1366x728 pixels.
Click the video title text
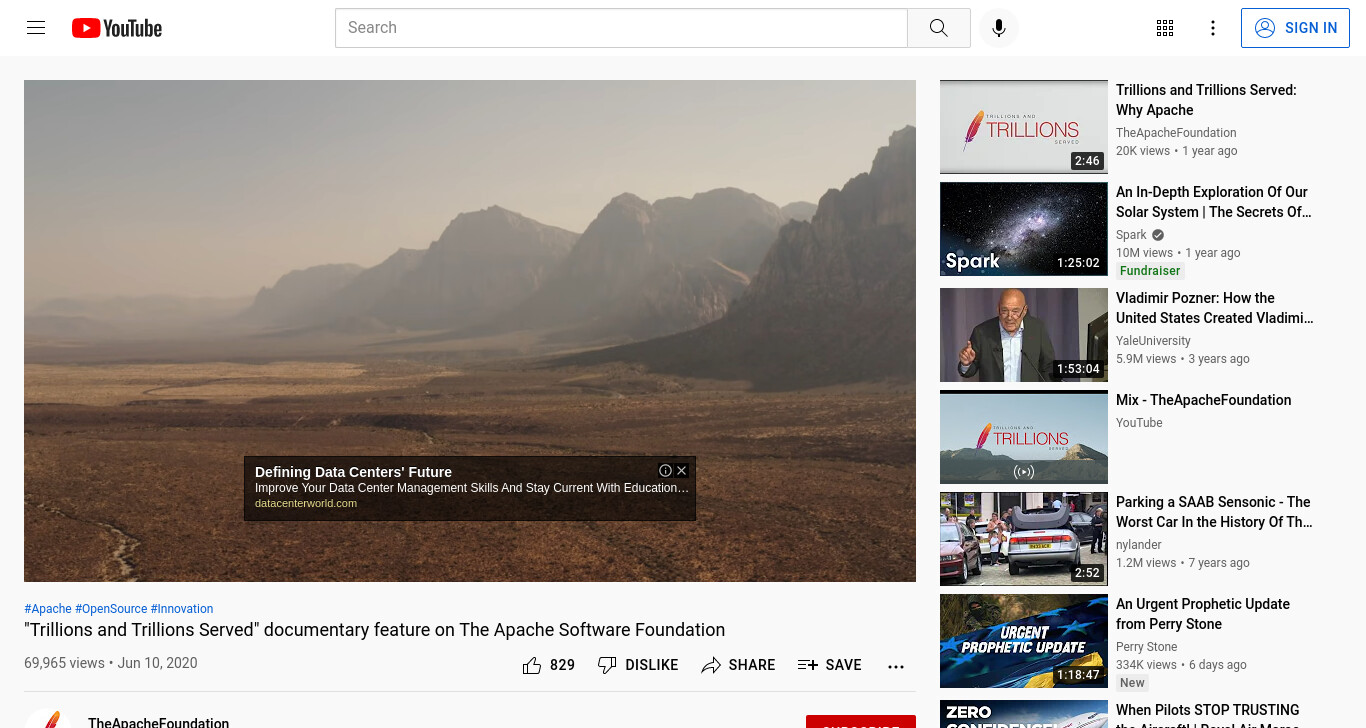[374, 630]
